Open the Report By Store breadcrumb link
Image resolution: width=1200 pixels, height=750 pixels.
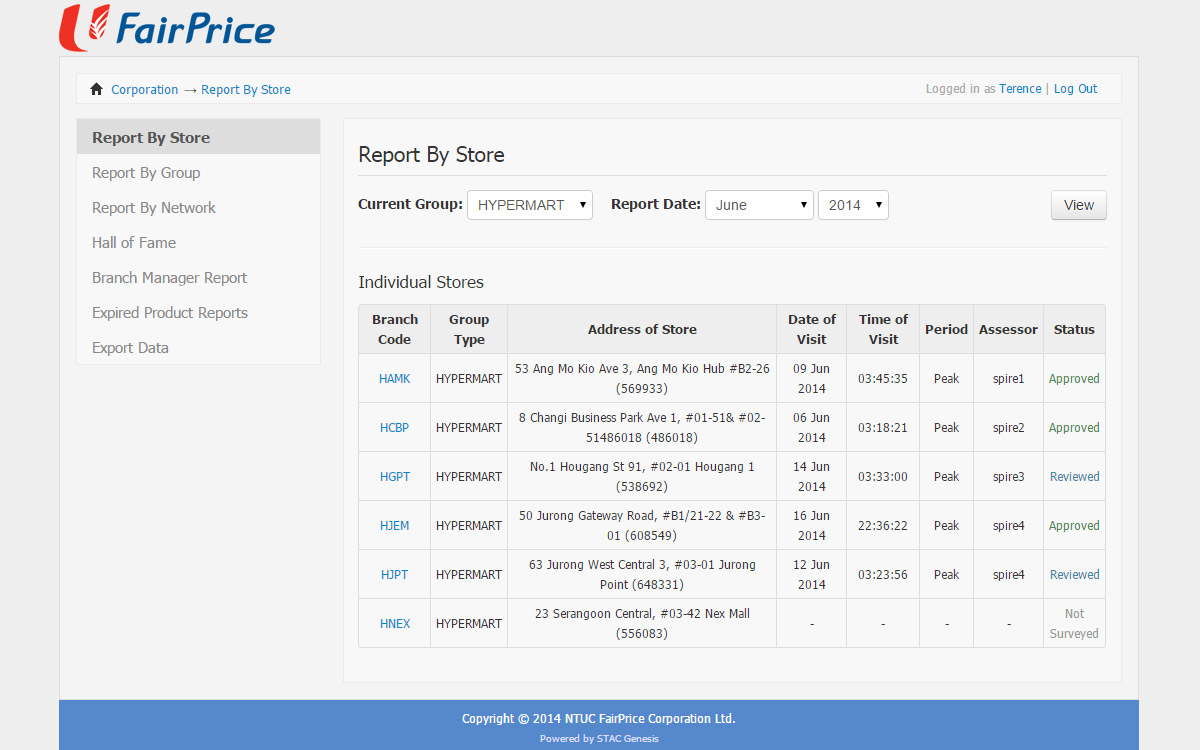[246, 89]
